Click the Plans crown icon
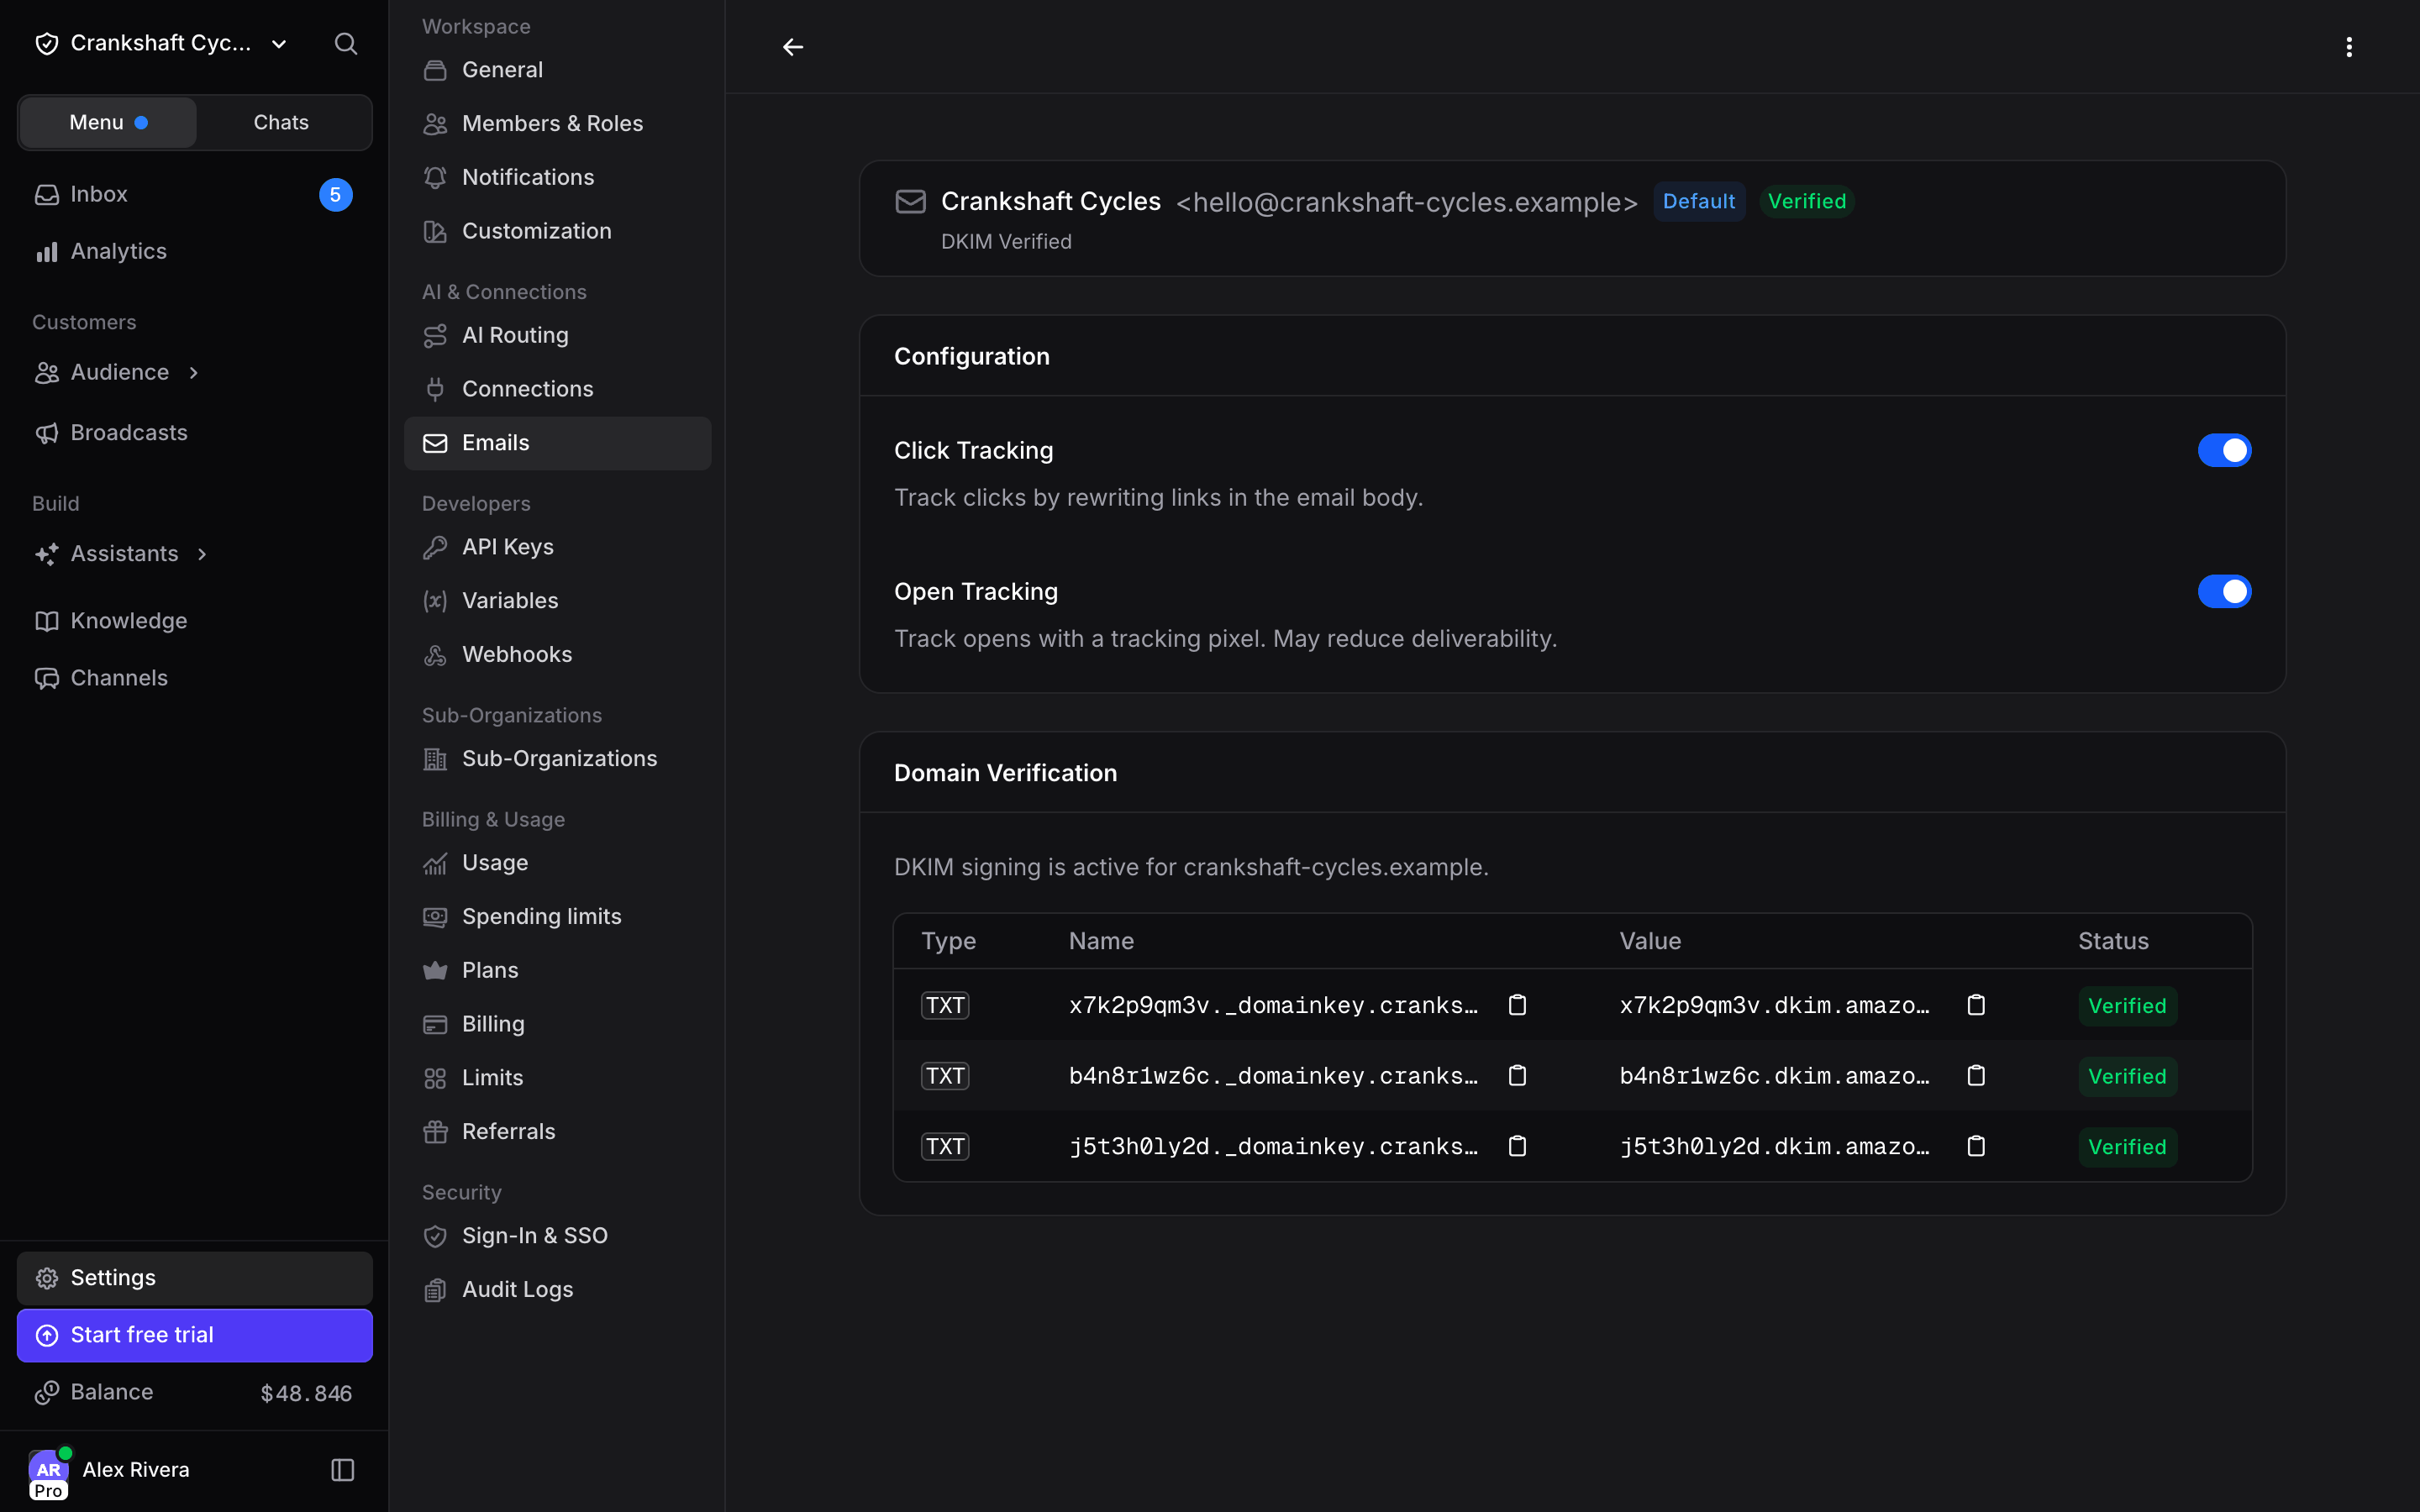Viewport: 2420px width, 1512px height. pyautogui.click(x=435, y=970)
